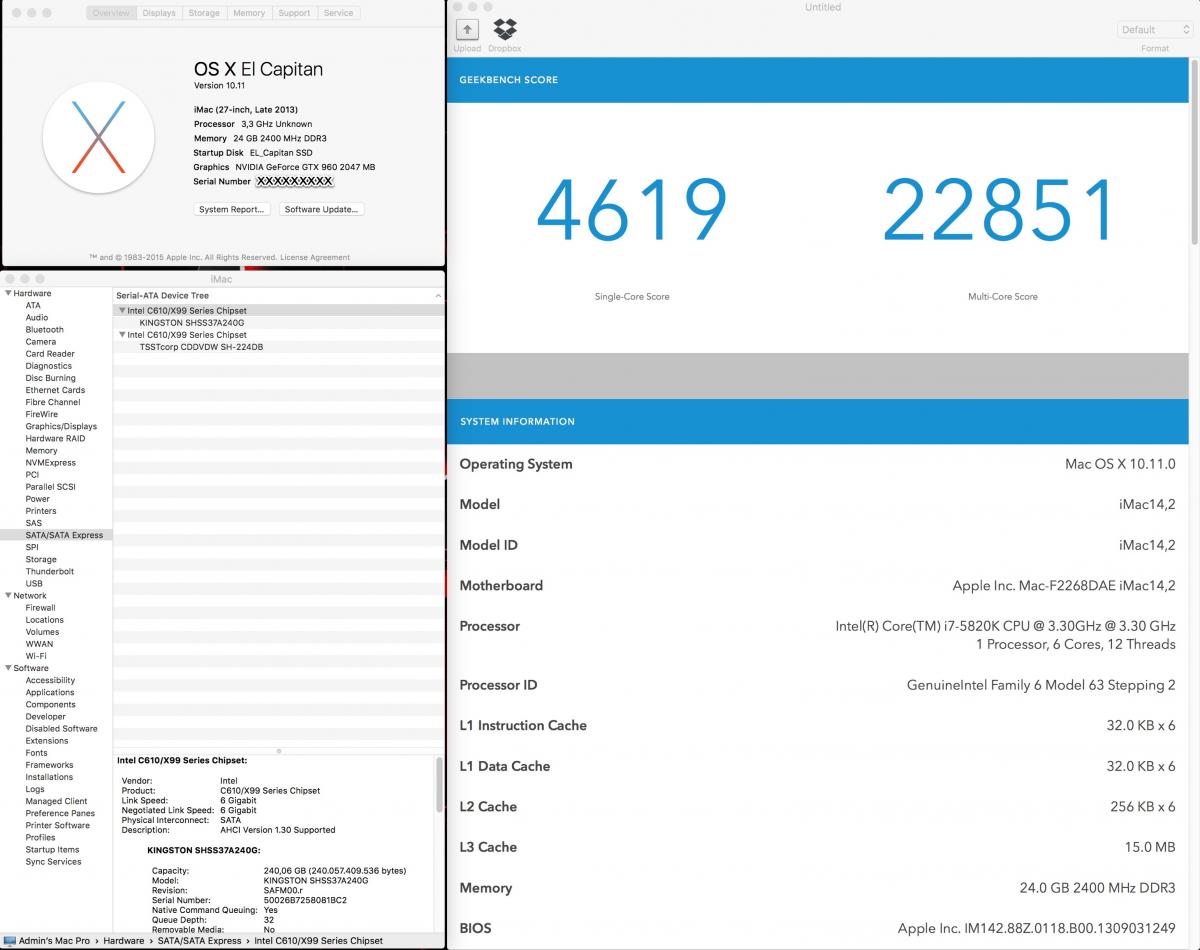Select Fibre Channel in the sidebar
1200x950 pixels.
[53, 402]
